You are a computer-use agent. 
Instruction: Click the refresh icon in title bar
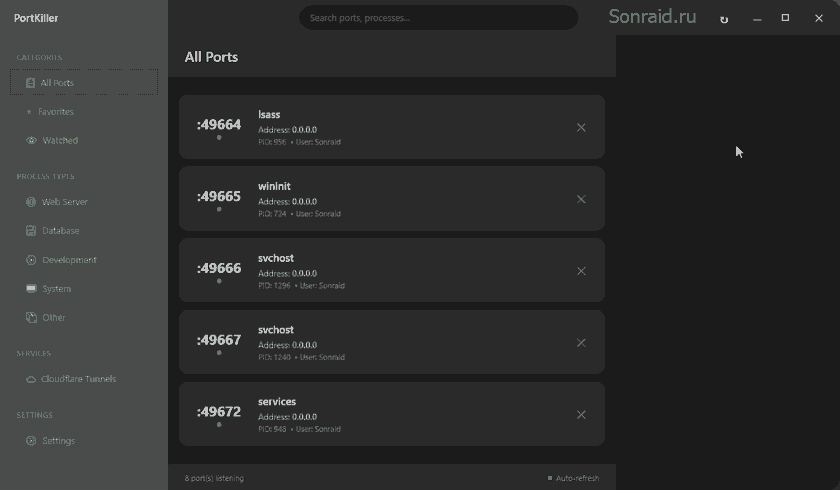tap(724, 19)
